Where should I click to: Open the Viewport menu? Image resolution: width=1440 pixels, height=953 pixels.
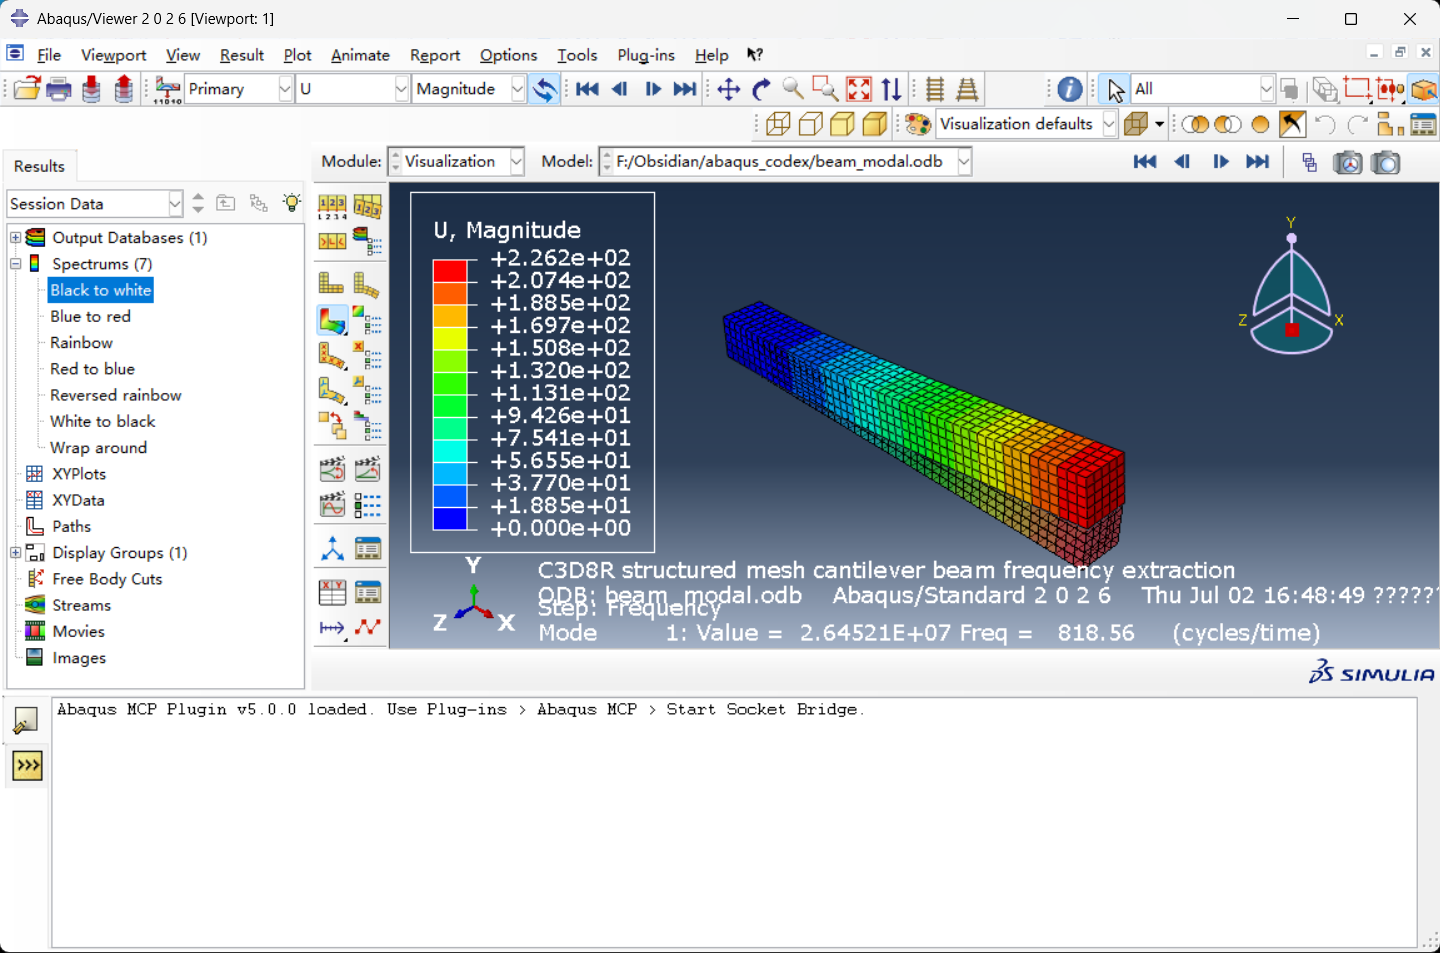tap(113, 55)
